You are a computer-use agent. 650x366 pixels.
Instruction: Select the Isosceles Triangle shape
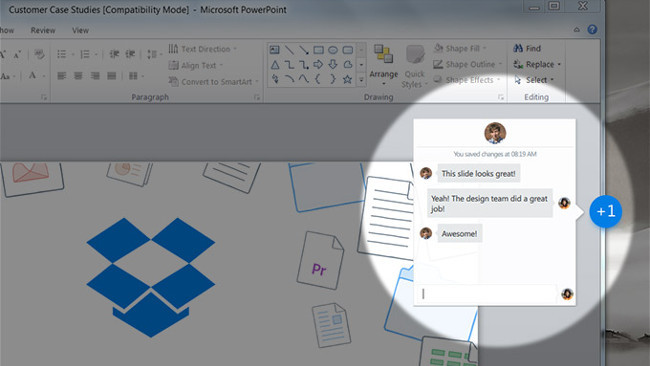(275, 65)
